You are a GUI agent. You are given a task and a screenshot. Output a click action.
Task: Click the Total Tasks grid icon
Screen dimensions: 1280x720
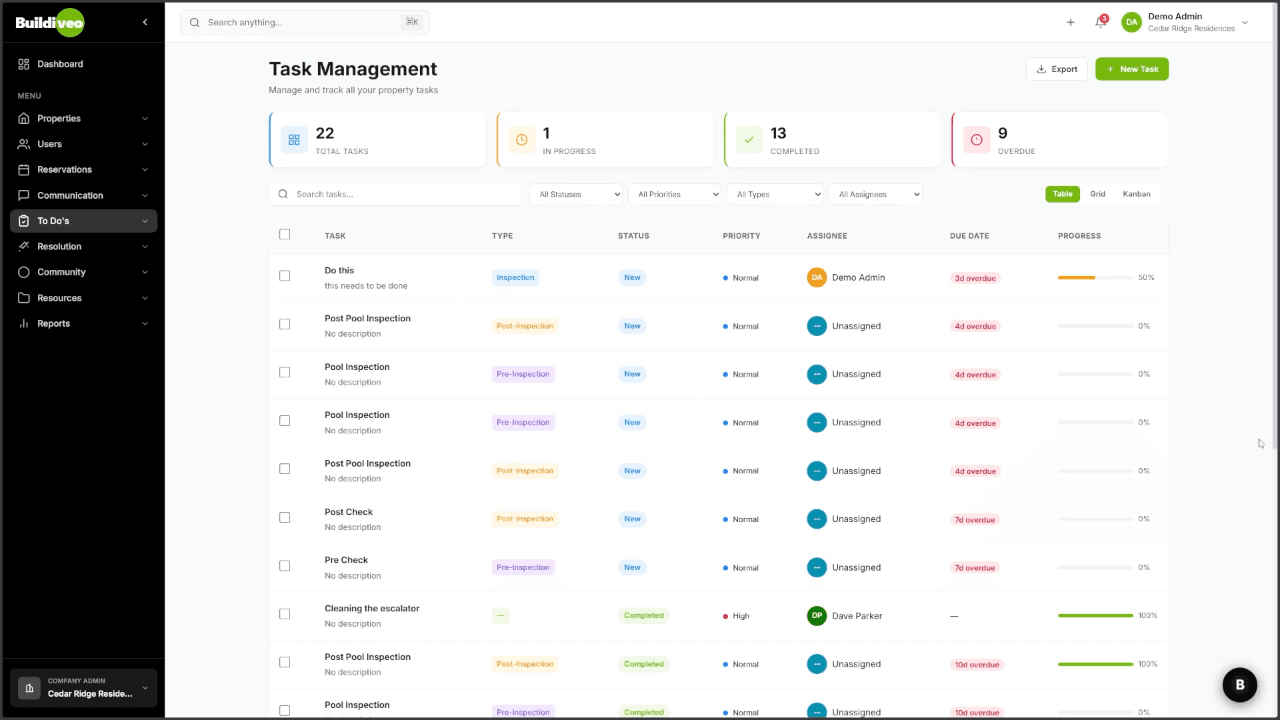tap(294, 140)
